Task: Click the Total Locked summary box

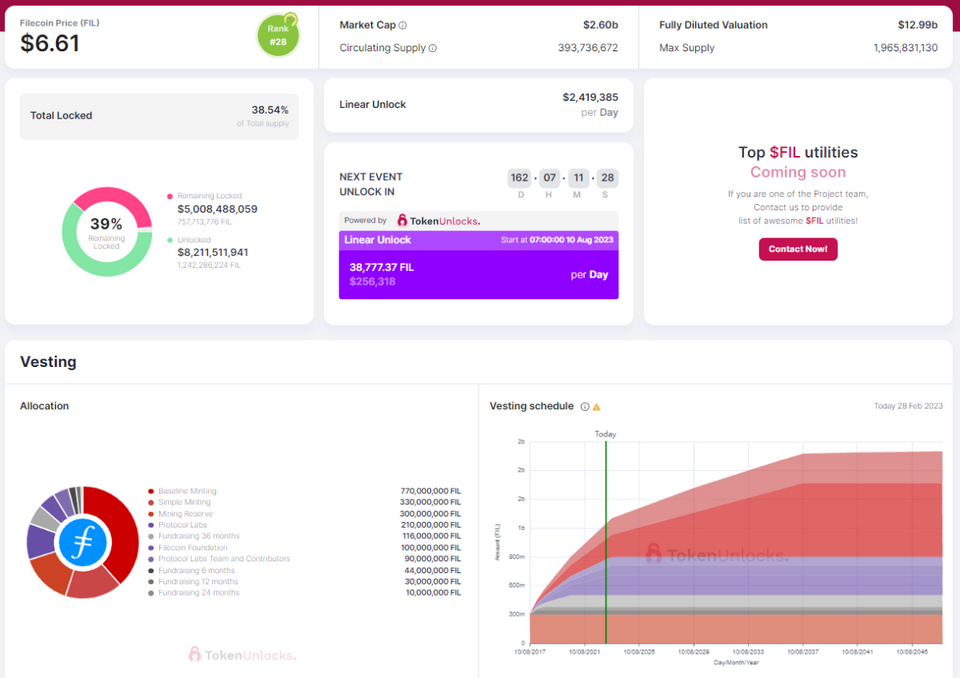Action: coord(159,116)
